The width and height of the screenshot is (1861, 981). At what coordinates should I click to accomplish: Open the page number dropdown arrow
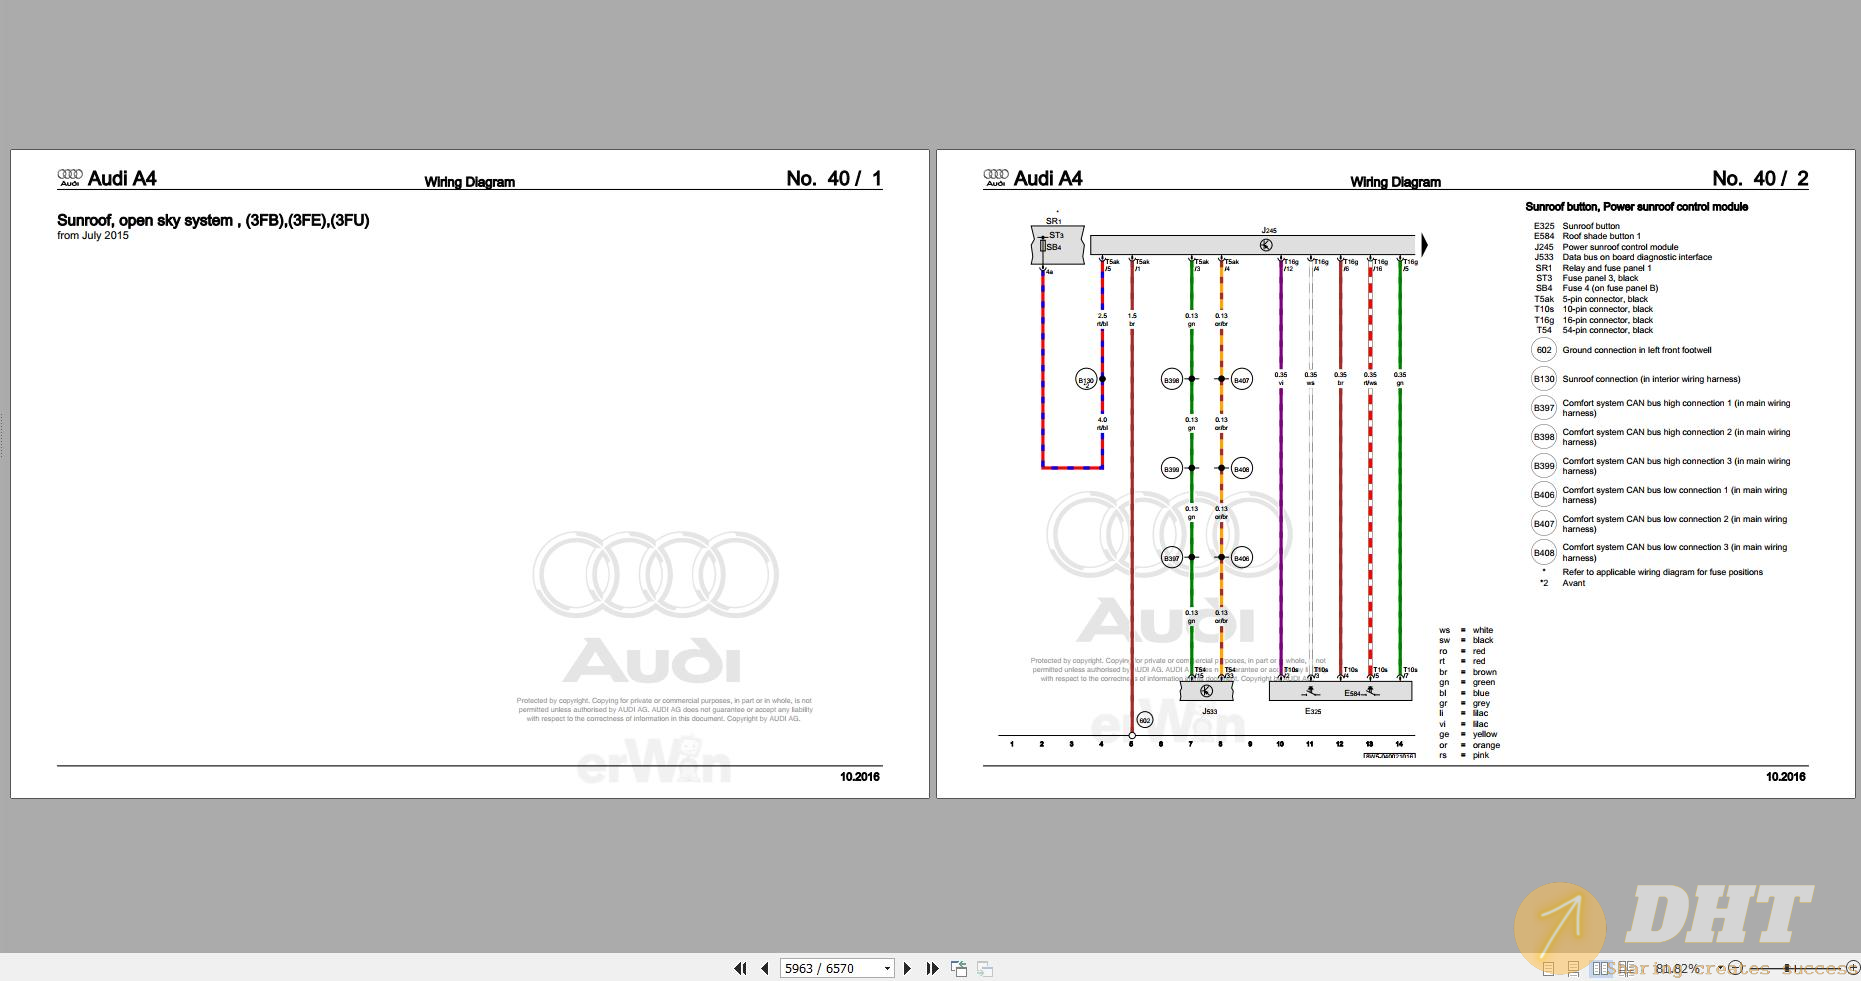pos(887,968)
